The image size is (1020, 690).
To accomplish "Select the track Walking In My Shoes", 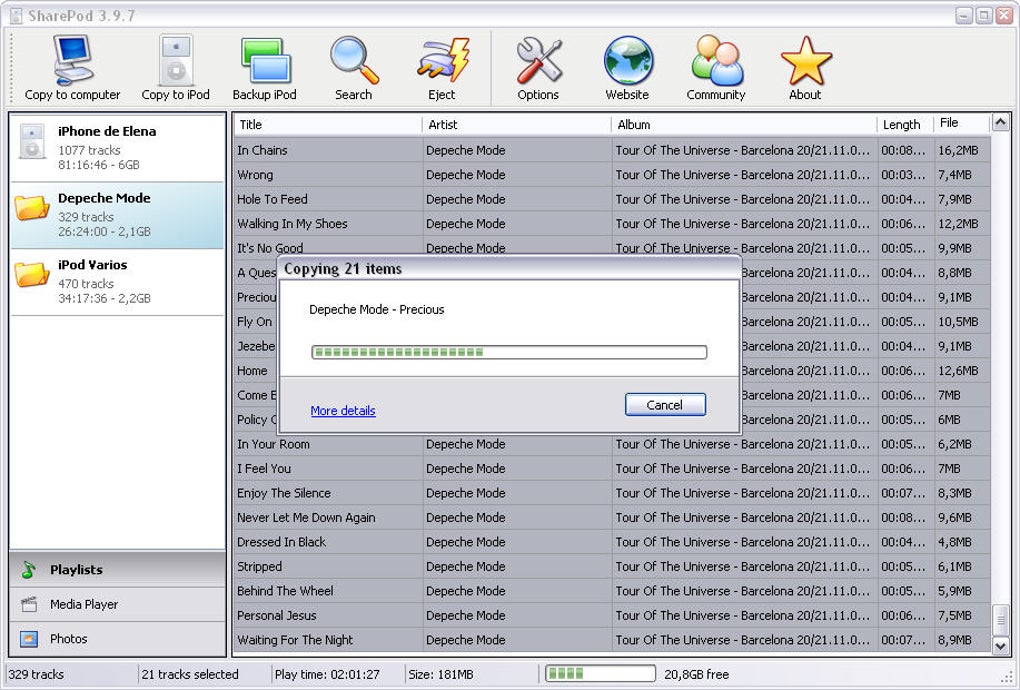I will tap(611, 224).
